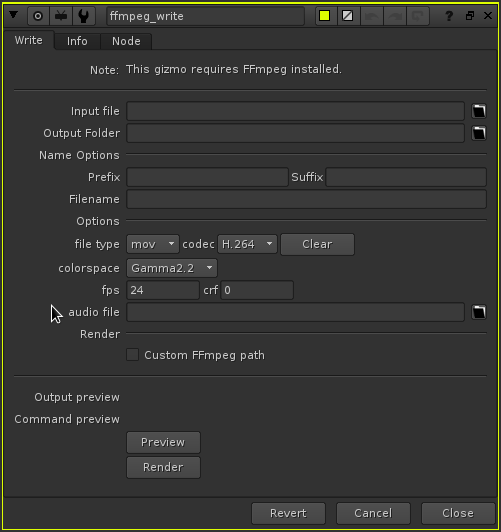Click the Suffix text field

(x=406, y=177)
